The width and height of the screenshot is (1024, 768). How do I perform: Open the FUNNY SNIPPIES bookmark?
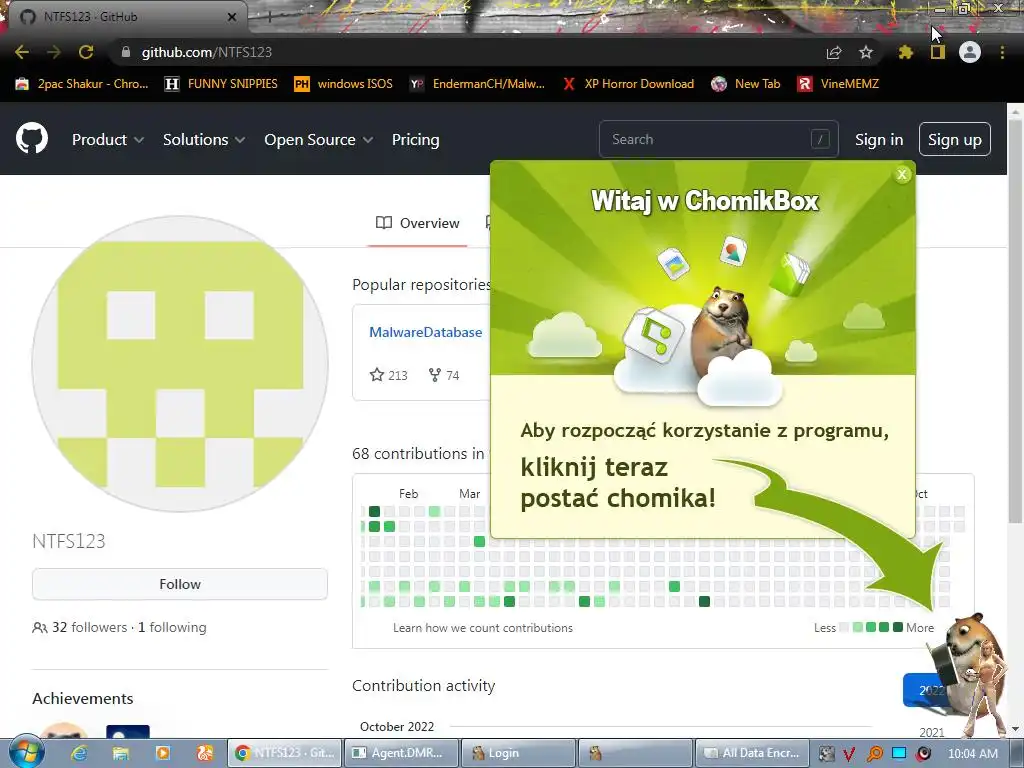click(x=221, y=84)
